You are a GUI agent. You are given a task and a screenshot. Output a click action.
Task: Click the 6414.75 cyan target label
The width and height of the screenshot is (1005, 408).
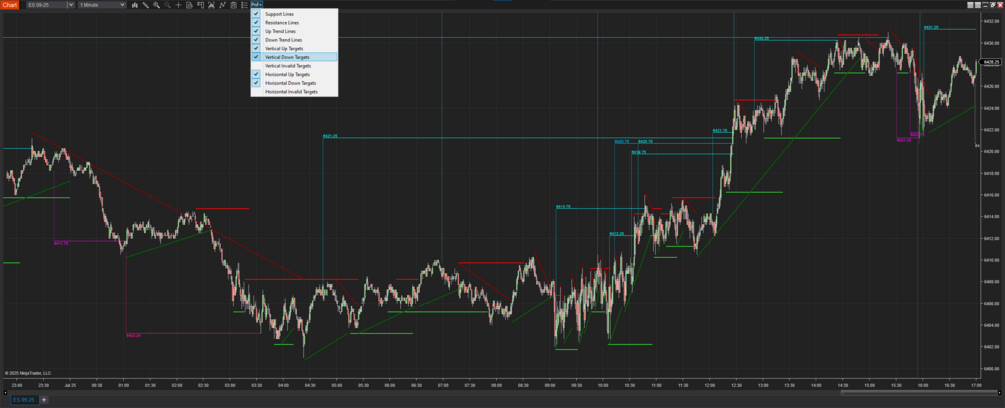[563, 207]
